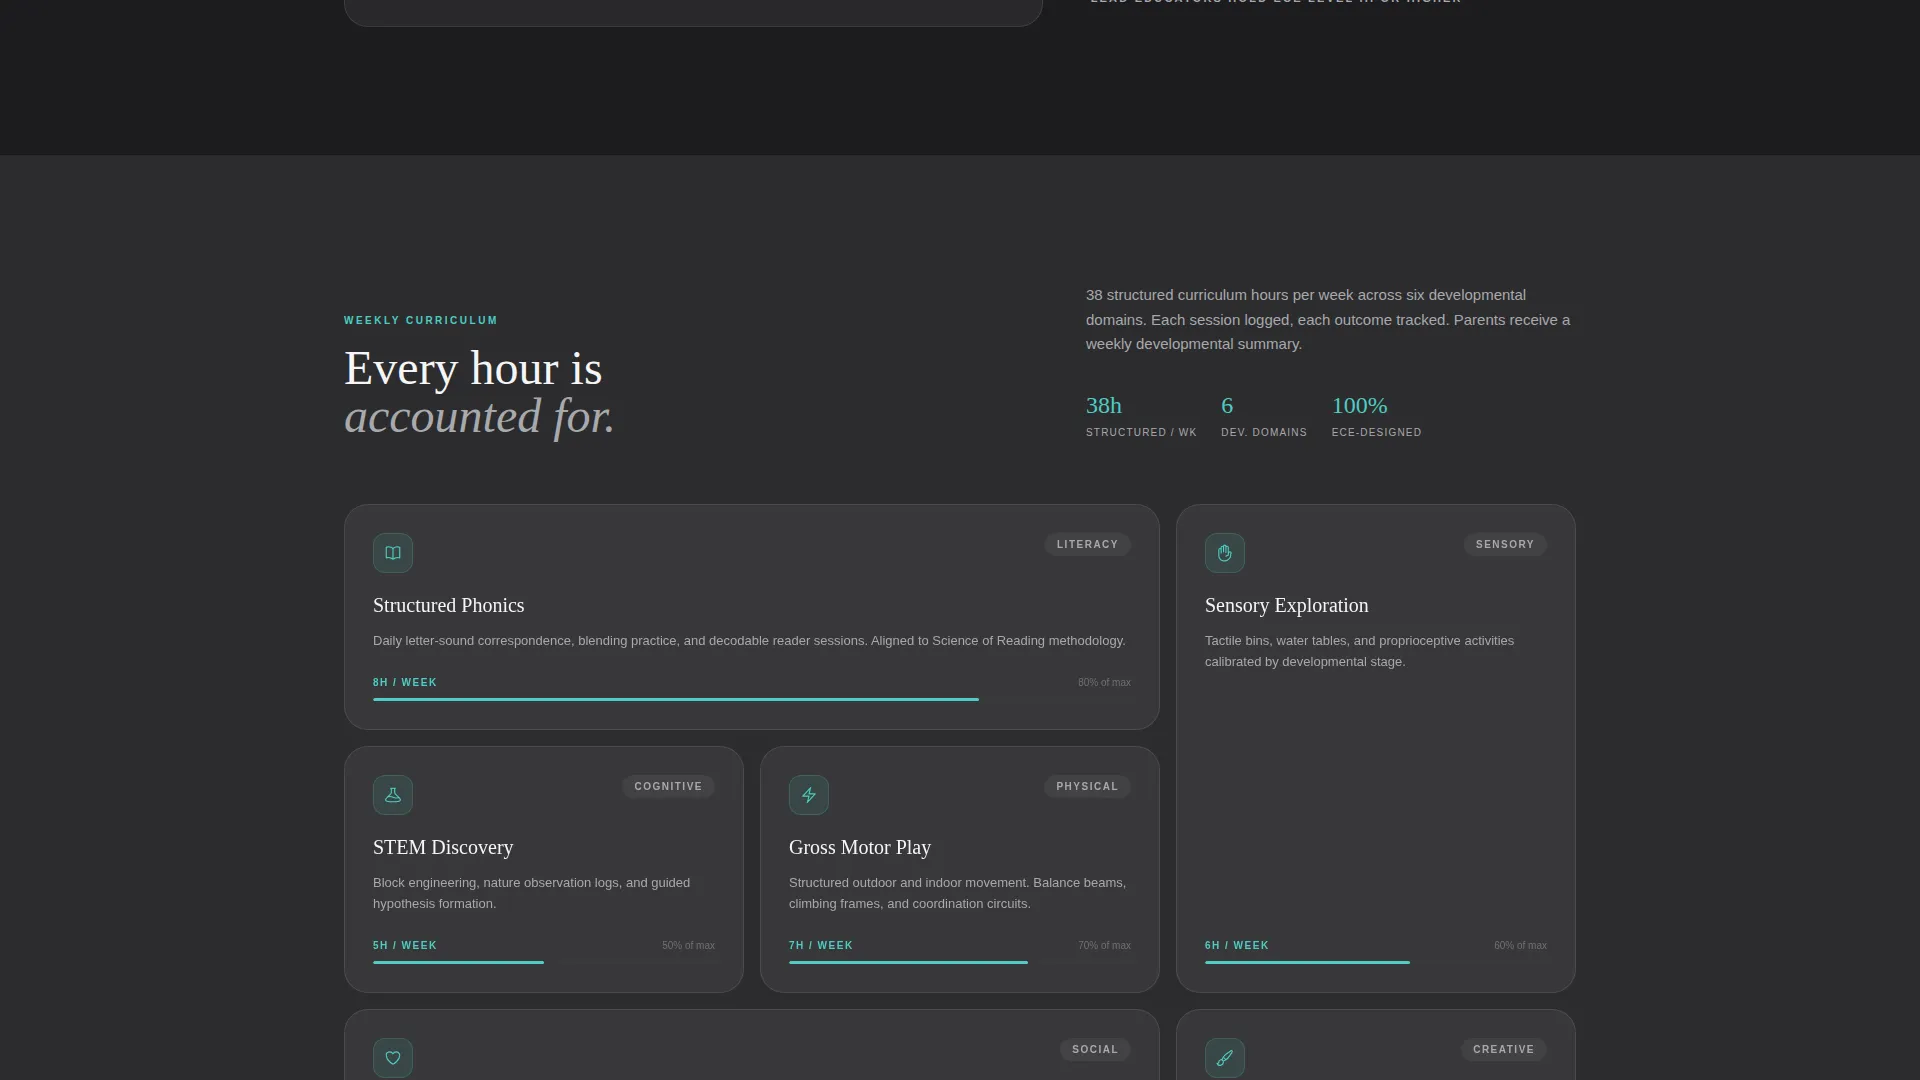Click the '8H / WEEK' label
The image size is (1920, 1080).
tap(405, 683)
